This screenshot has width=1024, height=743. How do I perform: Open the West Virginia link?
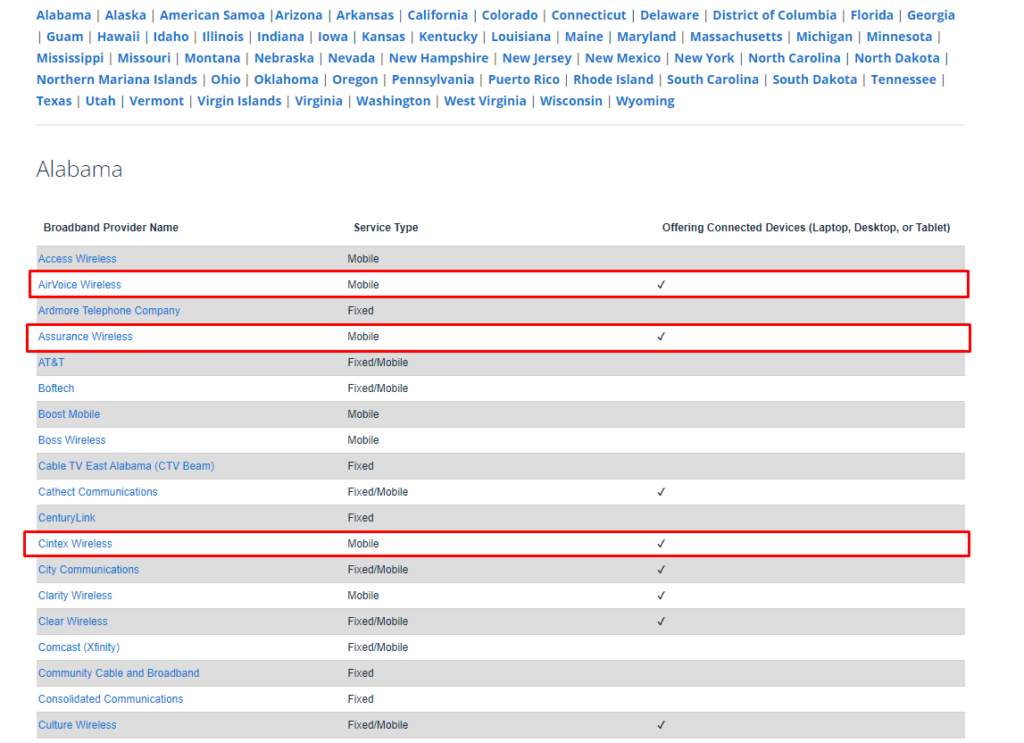[485, 101]
